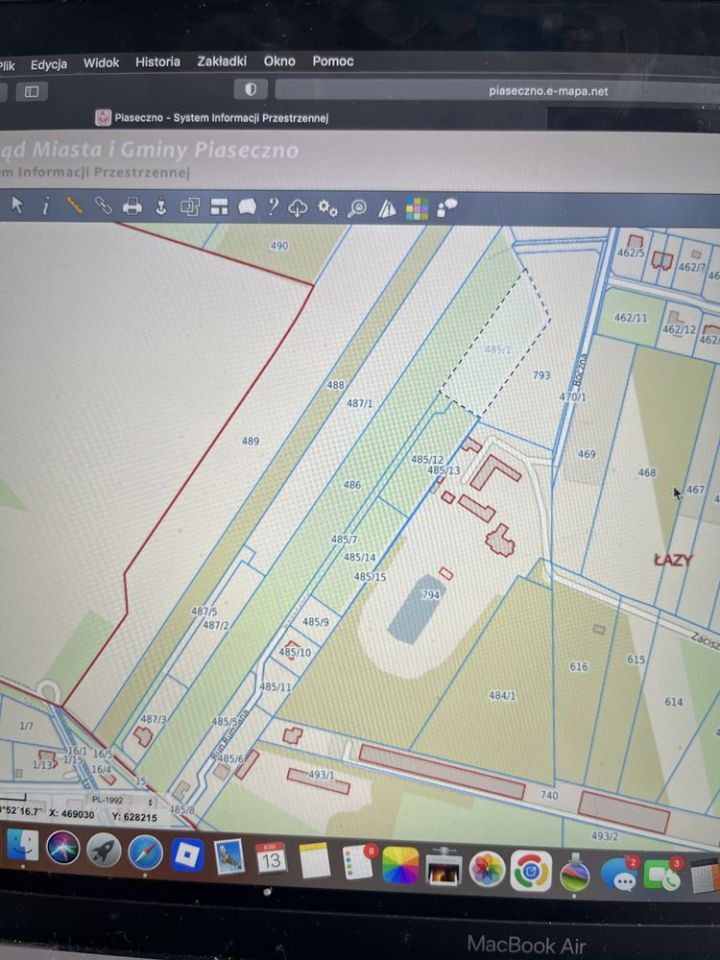Click parcel label 485/15 on map
Screen dimensions: 720x960
coord(370,577)
